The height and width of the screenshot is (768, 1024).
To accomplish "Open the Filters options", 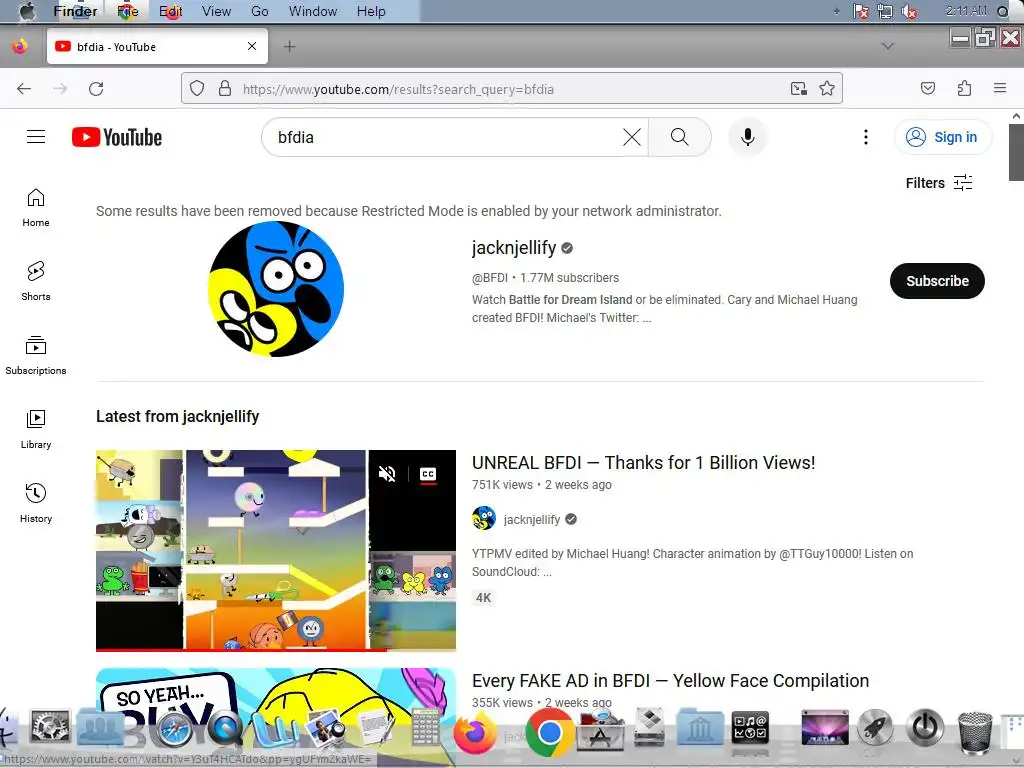I will (x=939, y=183).
